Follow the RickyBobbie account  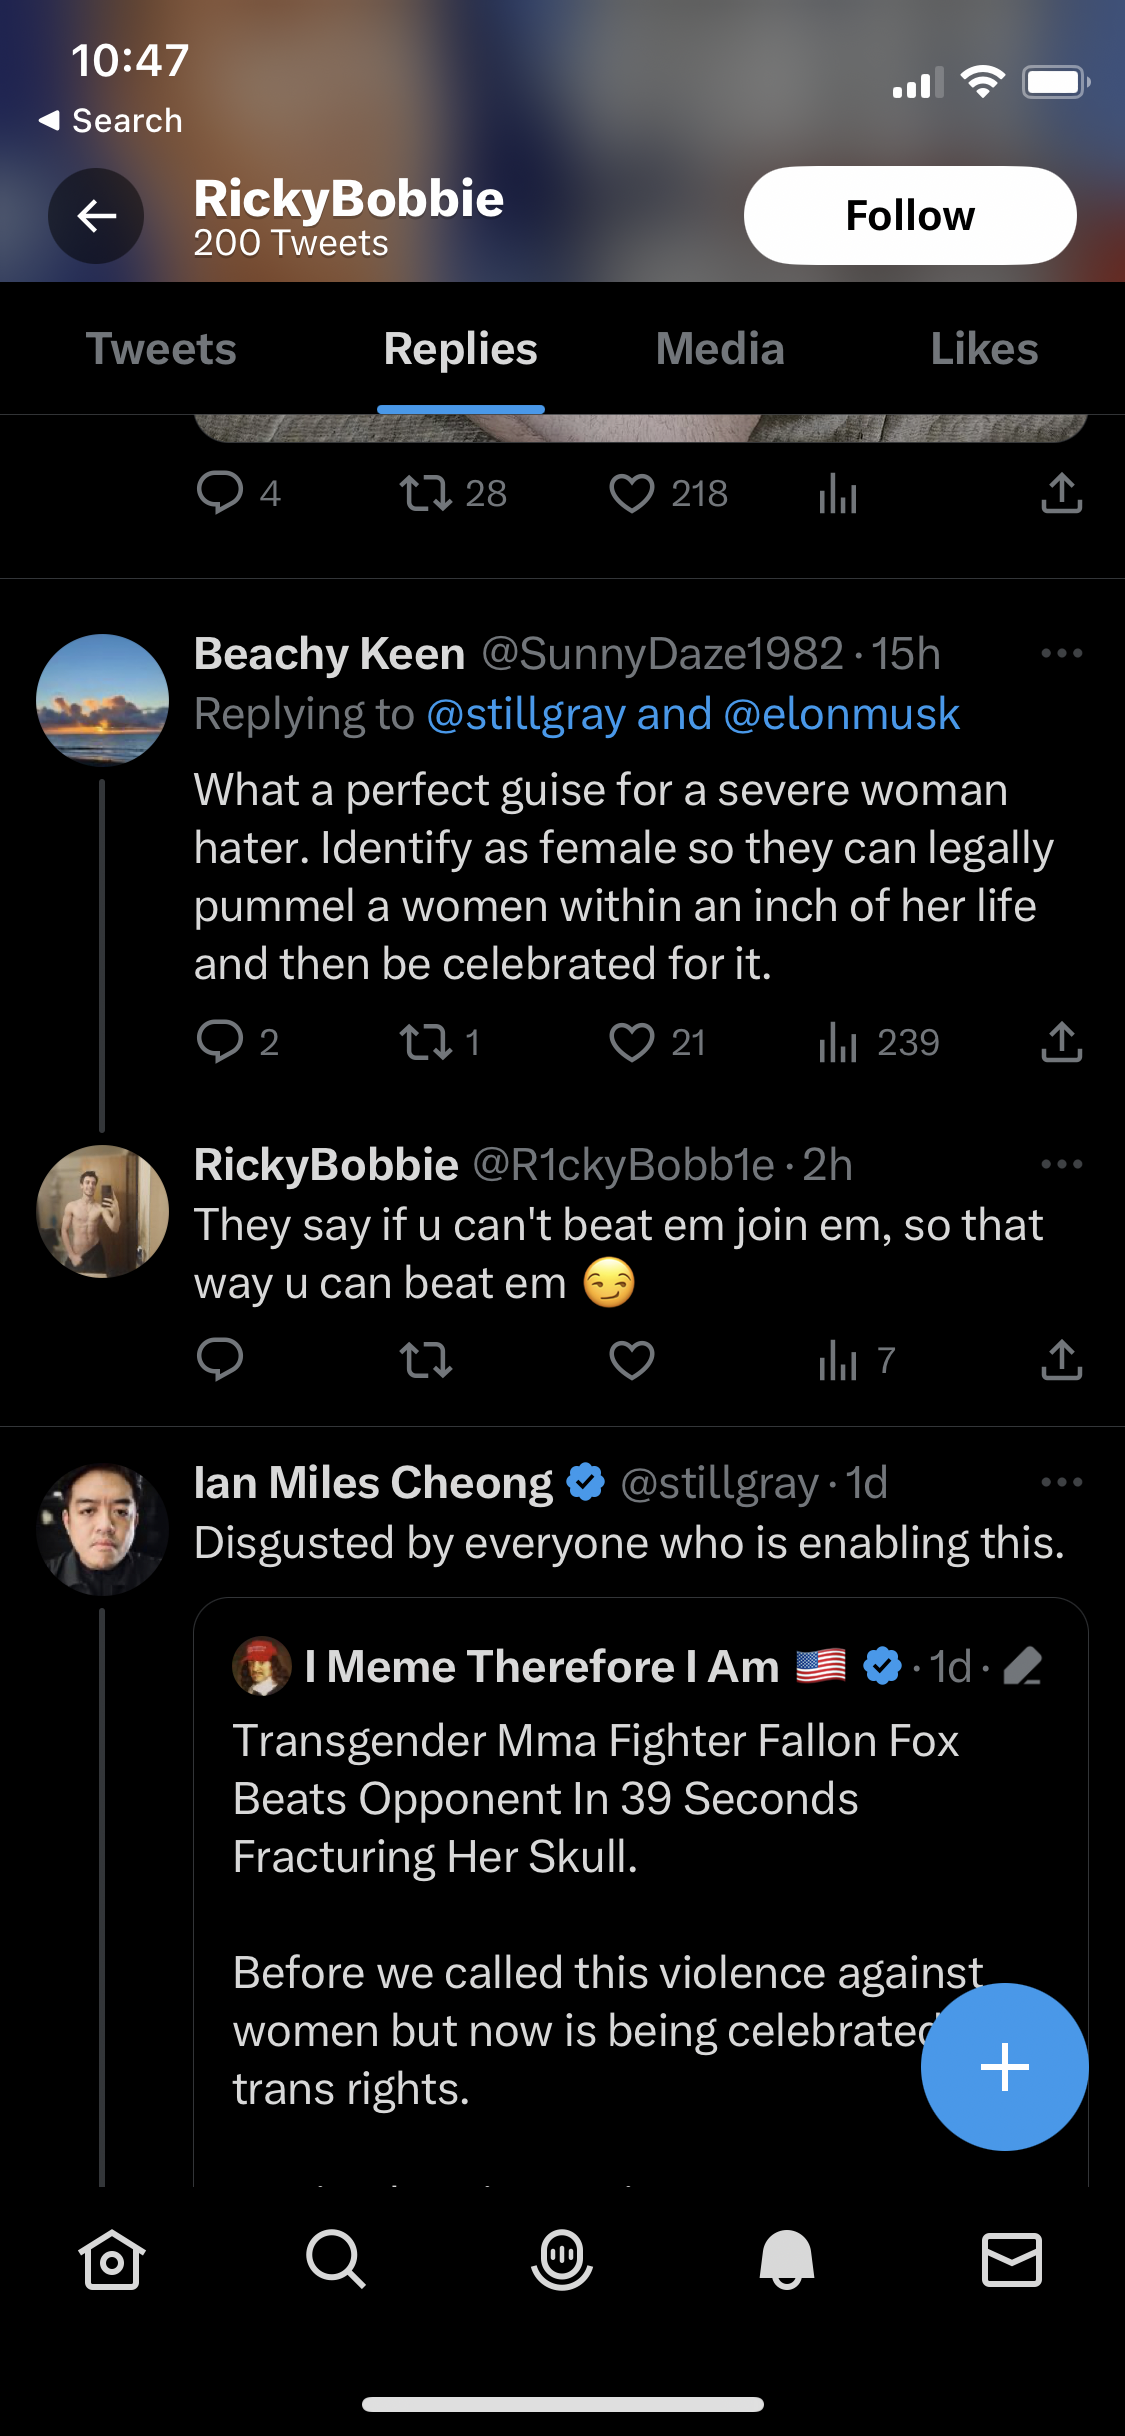(x=909, y=216)
